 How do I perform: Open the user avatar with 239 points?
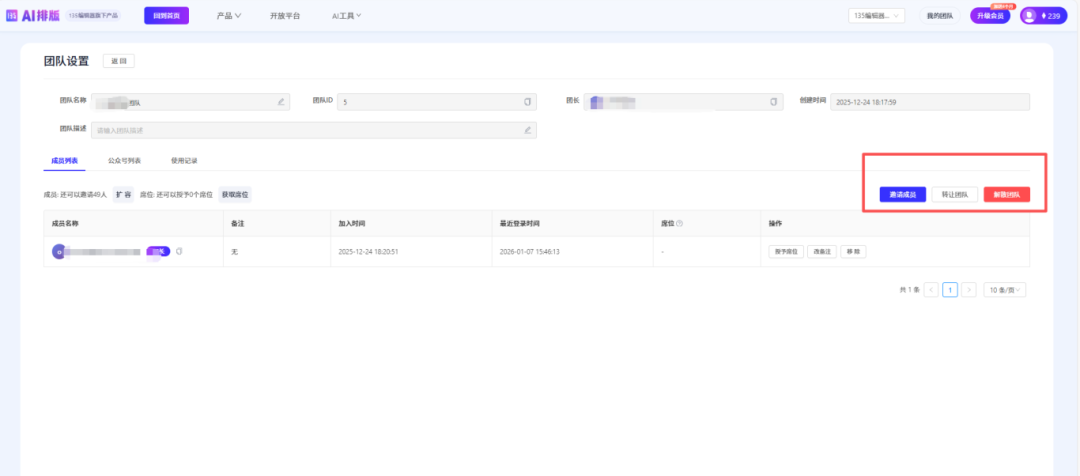1043,15
